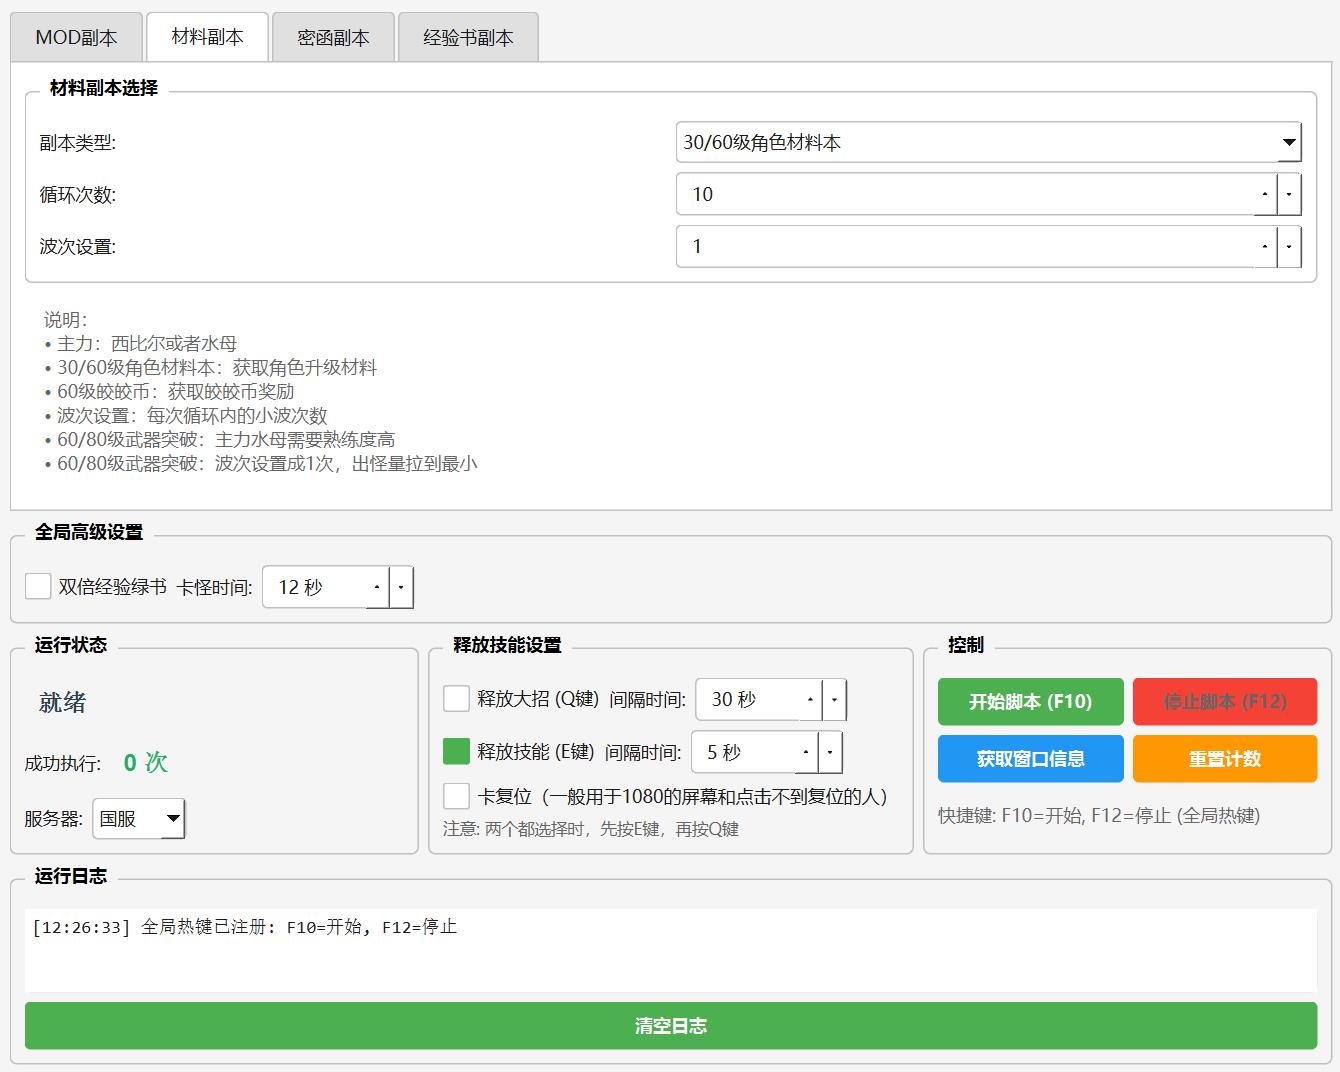Image resolution: width=1340 pixels, height=1072 pixels.
Task: Open the 密函副本 tab
Action: point(333,38)
